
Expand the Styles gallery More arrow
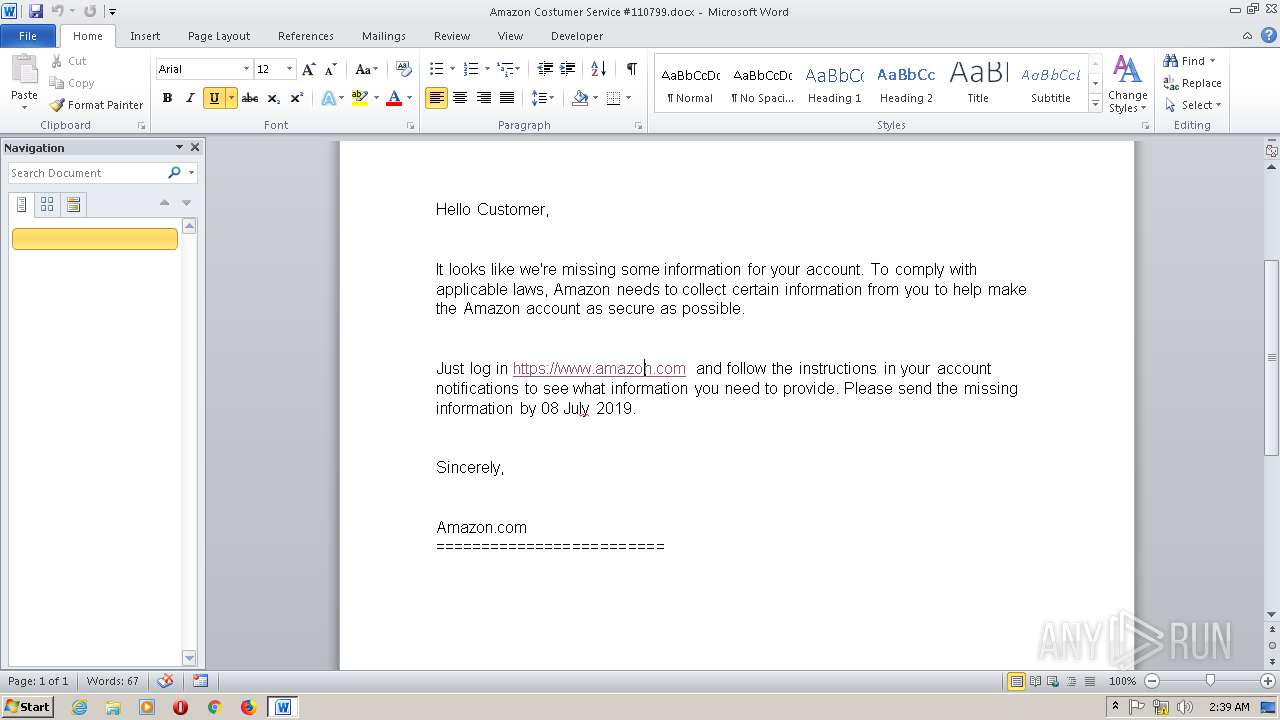tap(1095, 104)
